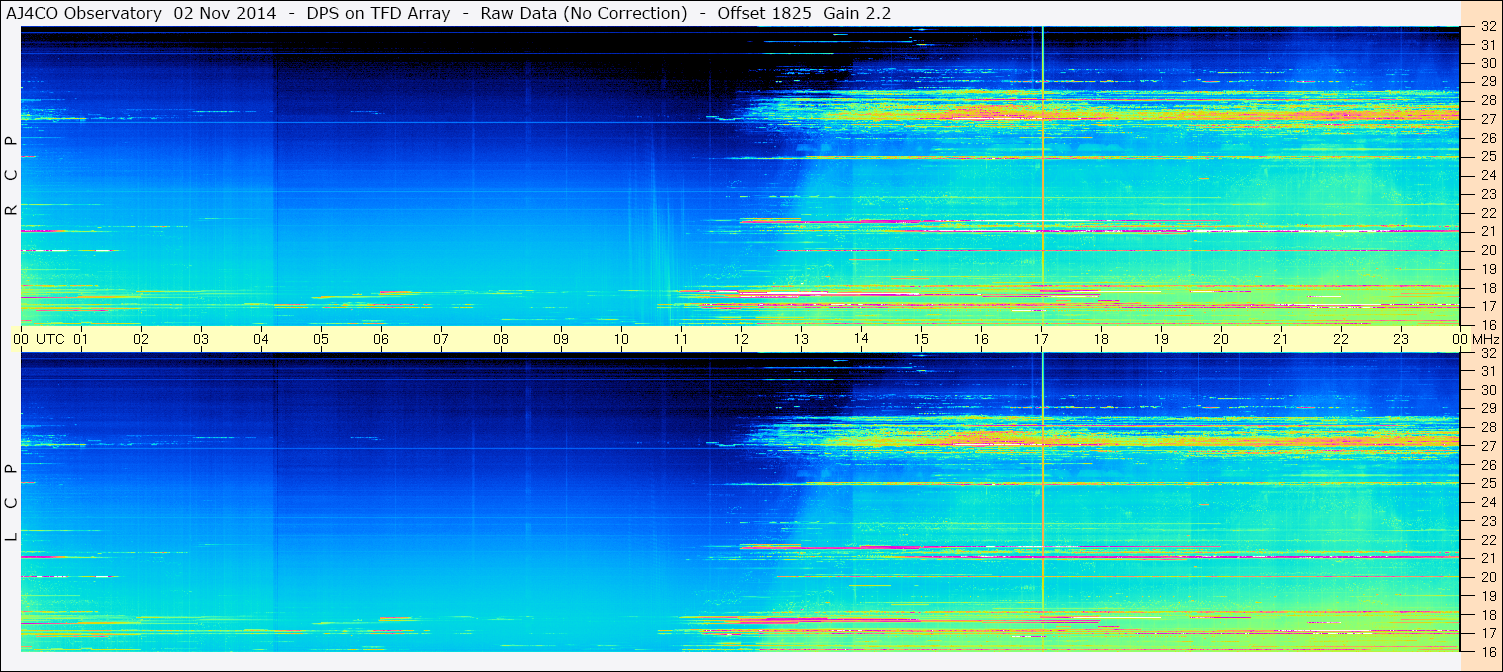Select the 05 hour mark on UTC axis
Screen dimensions: 1503x672
coord(321,339)
